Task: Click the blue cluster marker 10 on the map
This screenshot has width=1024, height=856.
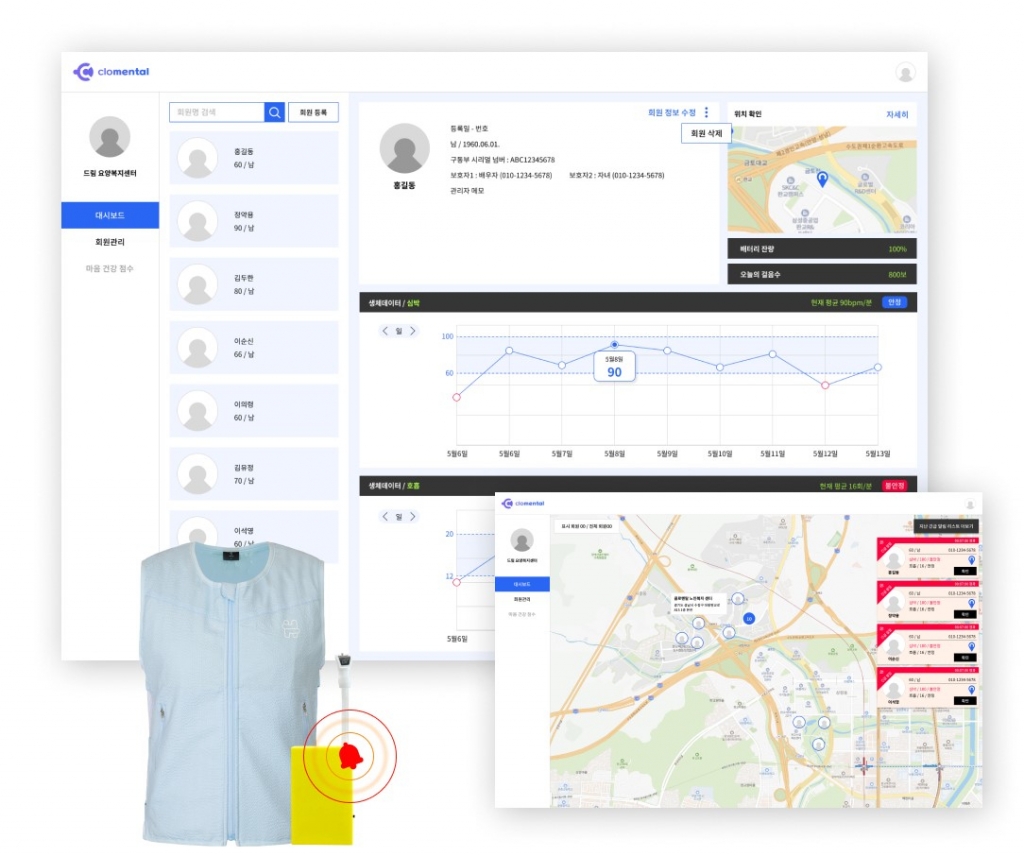Action: pyautogui.click(x=749, y=618)
